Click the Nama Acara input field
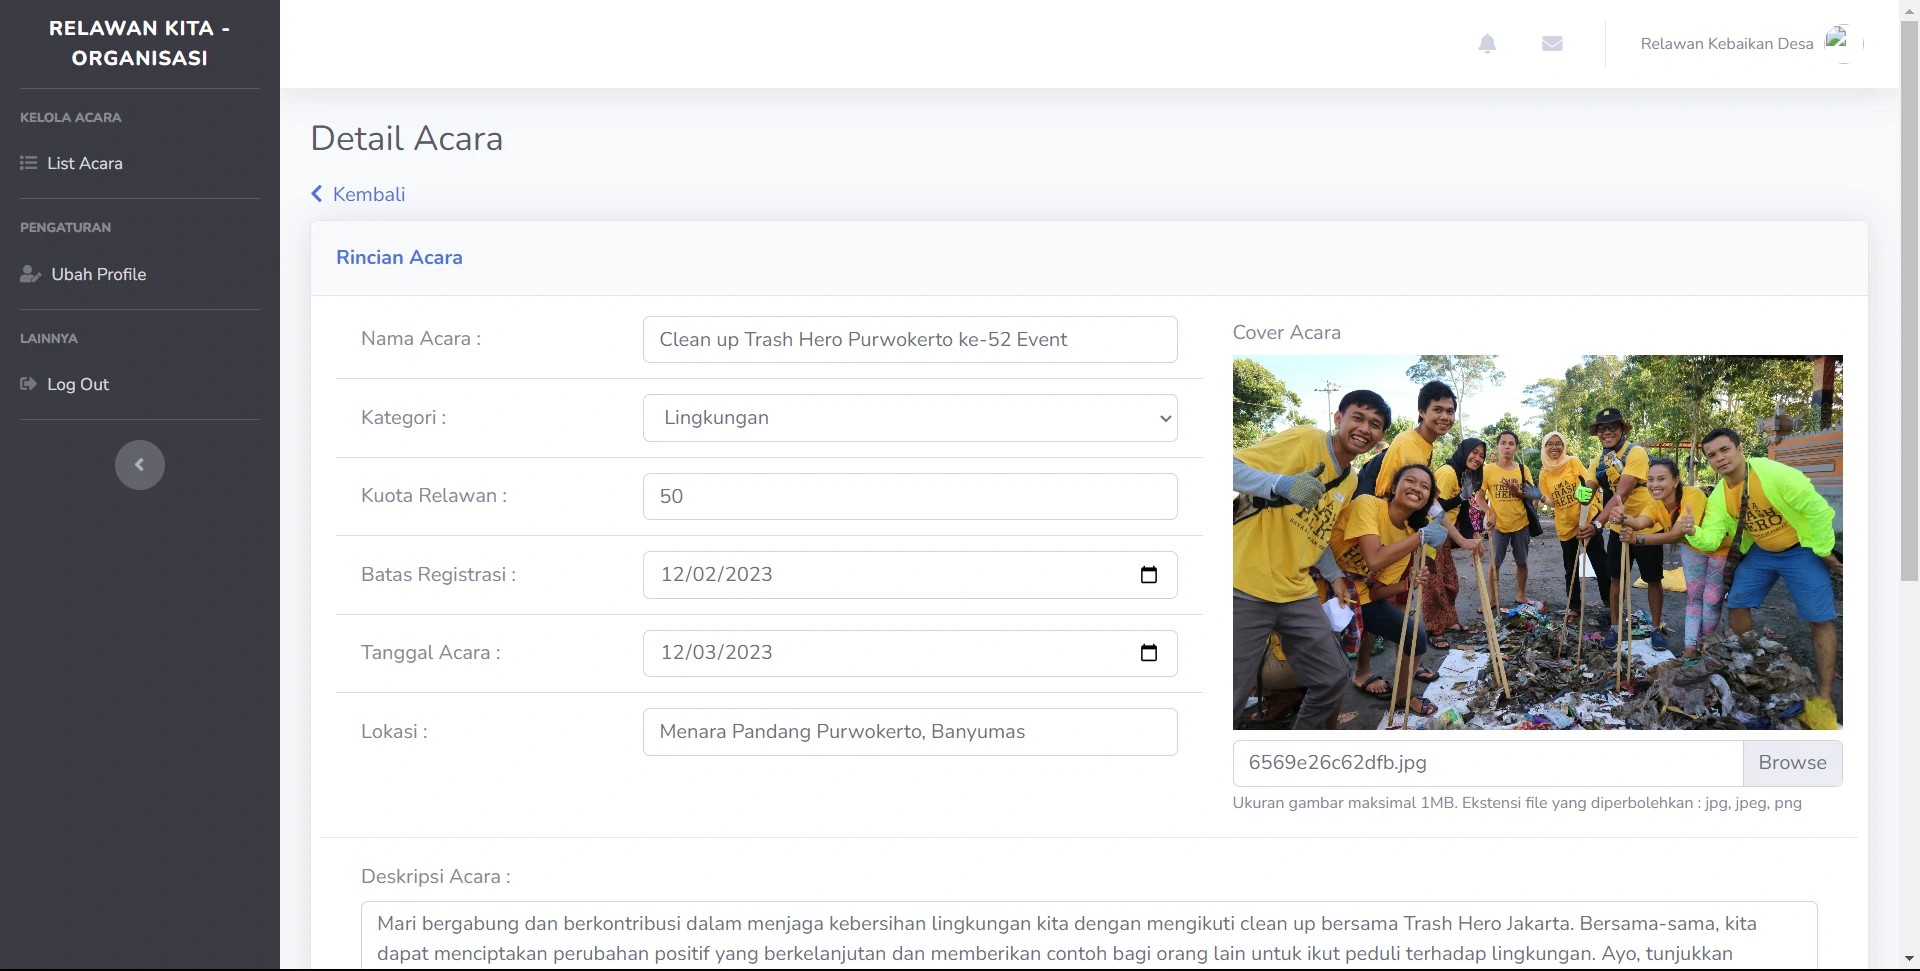 click(910, 339)
